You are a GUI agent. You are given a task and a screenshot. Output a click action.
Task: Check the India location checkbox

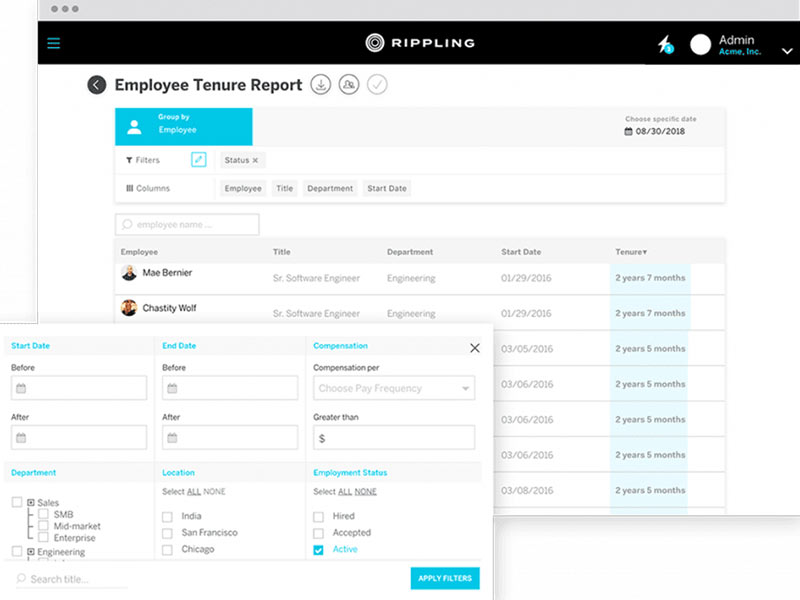click(x=167, y=517)
